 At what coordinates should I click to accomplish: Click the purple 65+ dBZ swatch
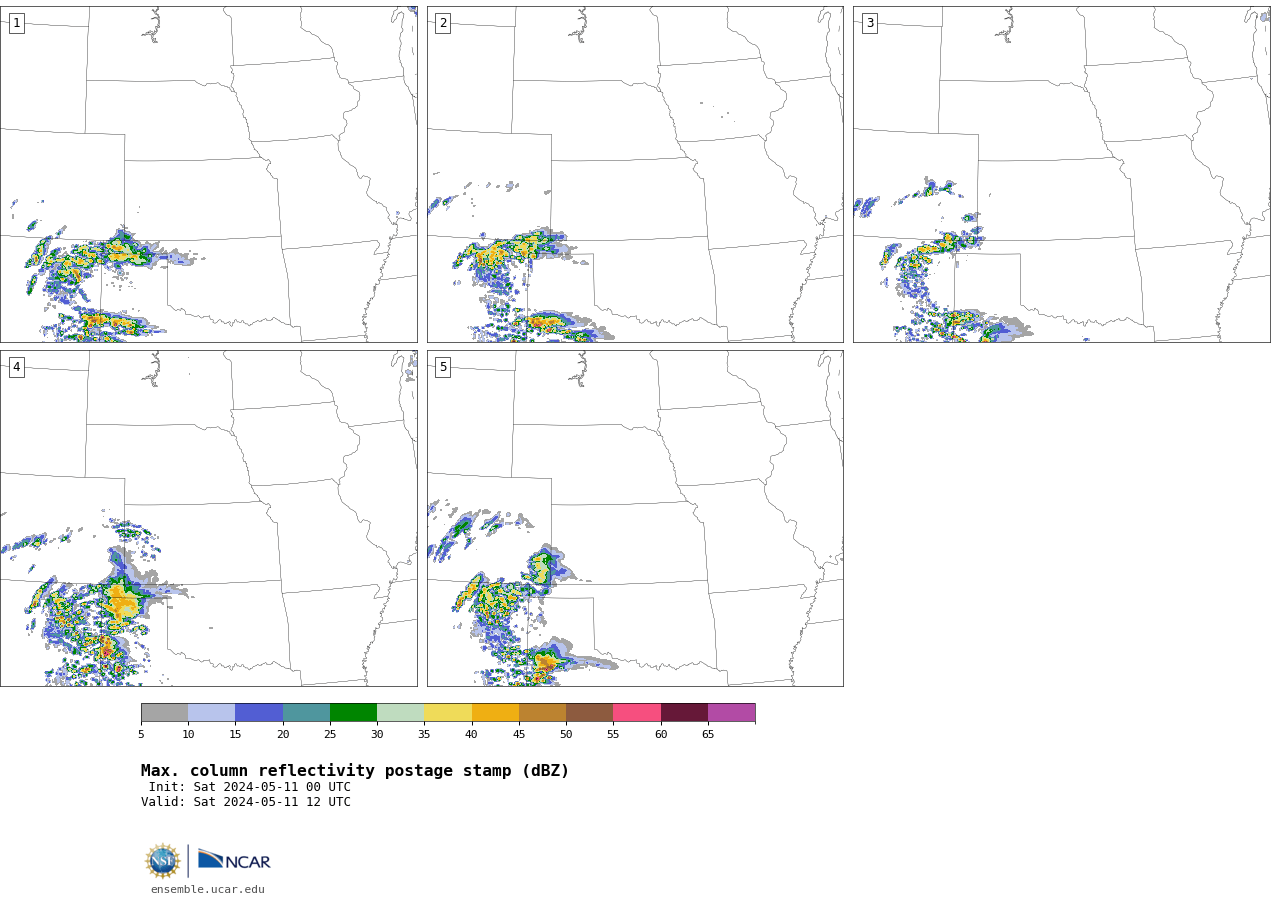pyautogui.click(x=731, y=712)
